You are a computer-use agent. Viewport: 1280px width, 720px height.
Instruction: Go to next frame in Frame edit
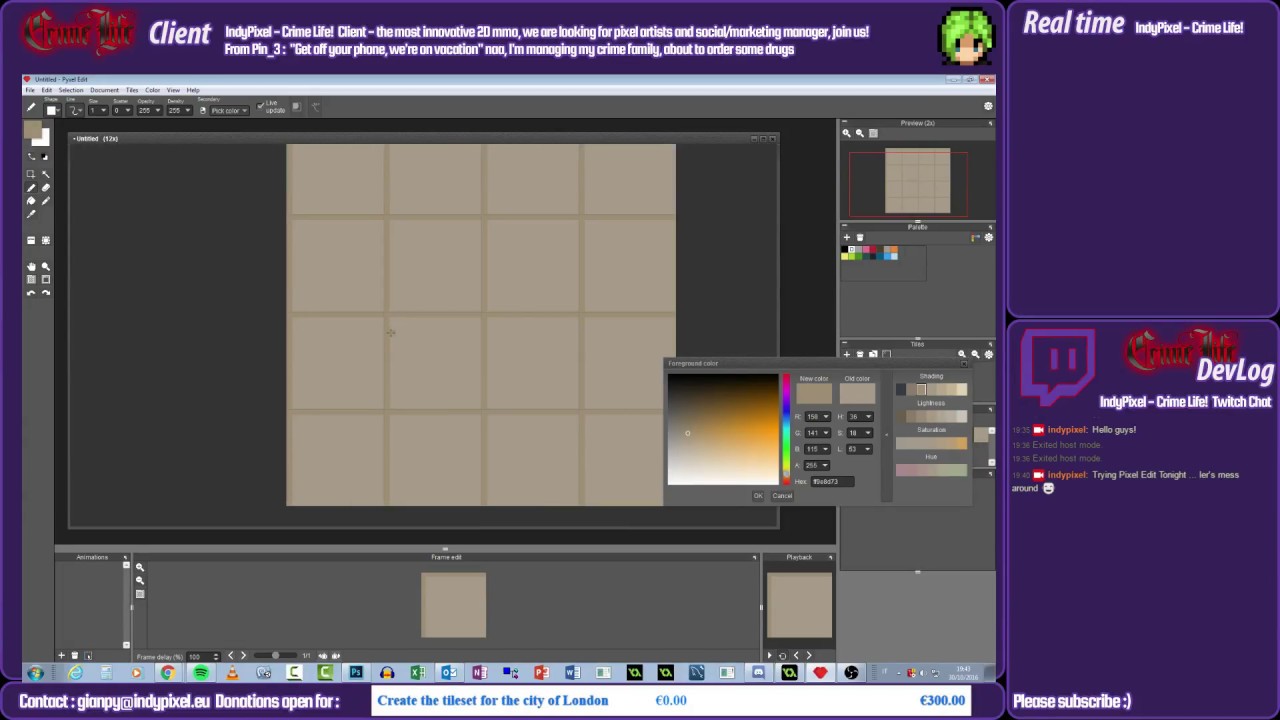point(243,655)
